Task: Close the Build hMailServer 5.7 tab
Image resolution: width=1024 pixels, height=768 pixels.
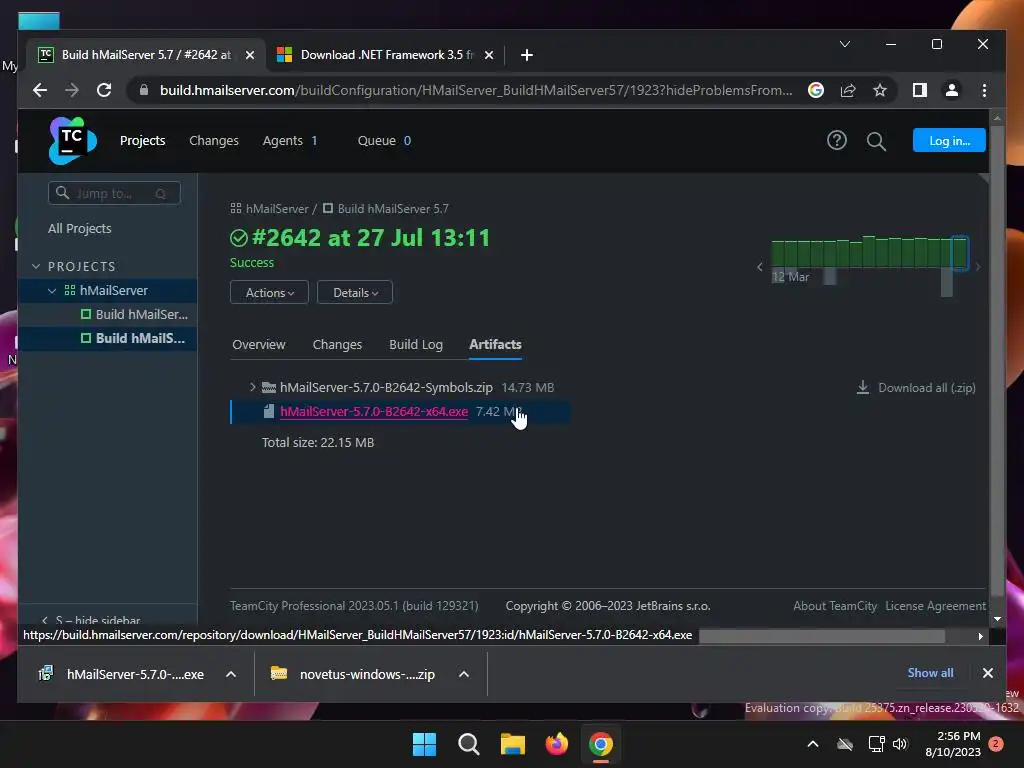Action: 249,55
